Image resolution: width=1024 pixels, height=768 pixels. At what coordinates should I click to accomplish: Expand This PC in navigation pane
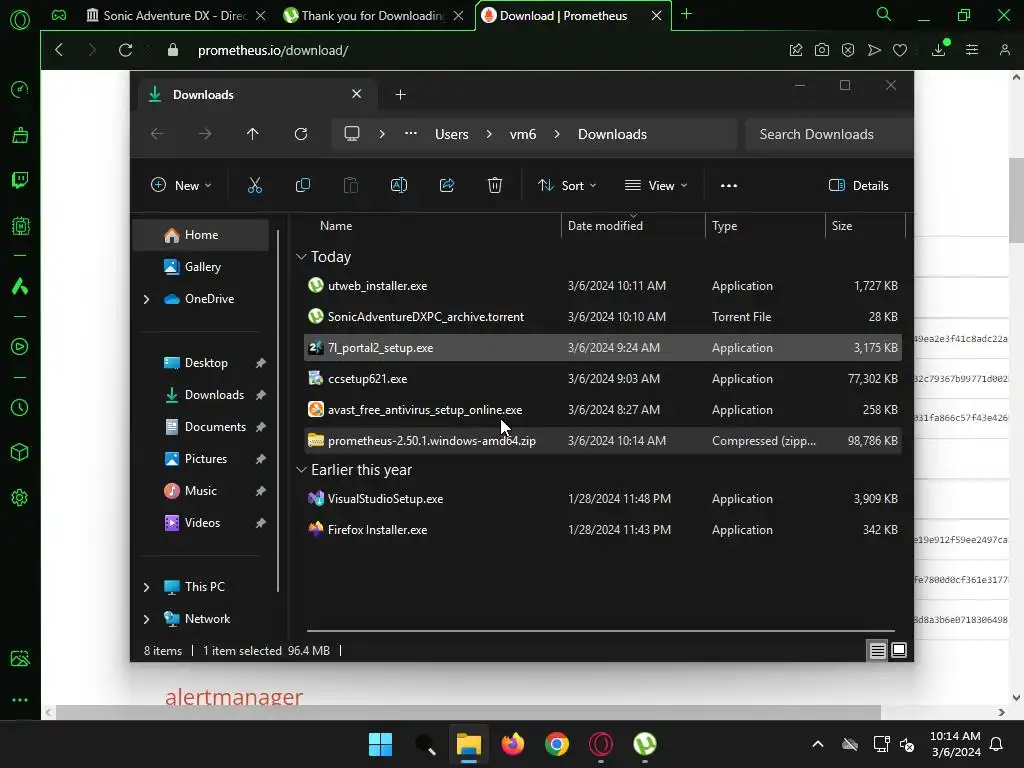click(x=146, y=587)
